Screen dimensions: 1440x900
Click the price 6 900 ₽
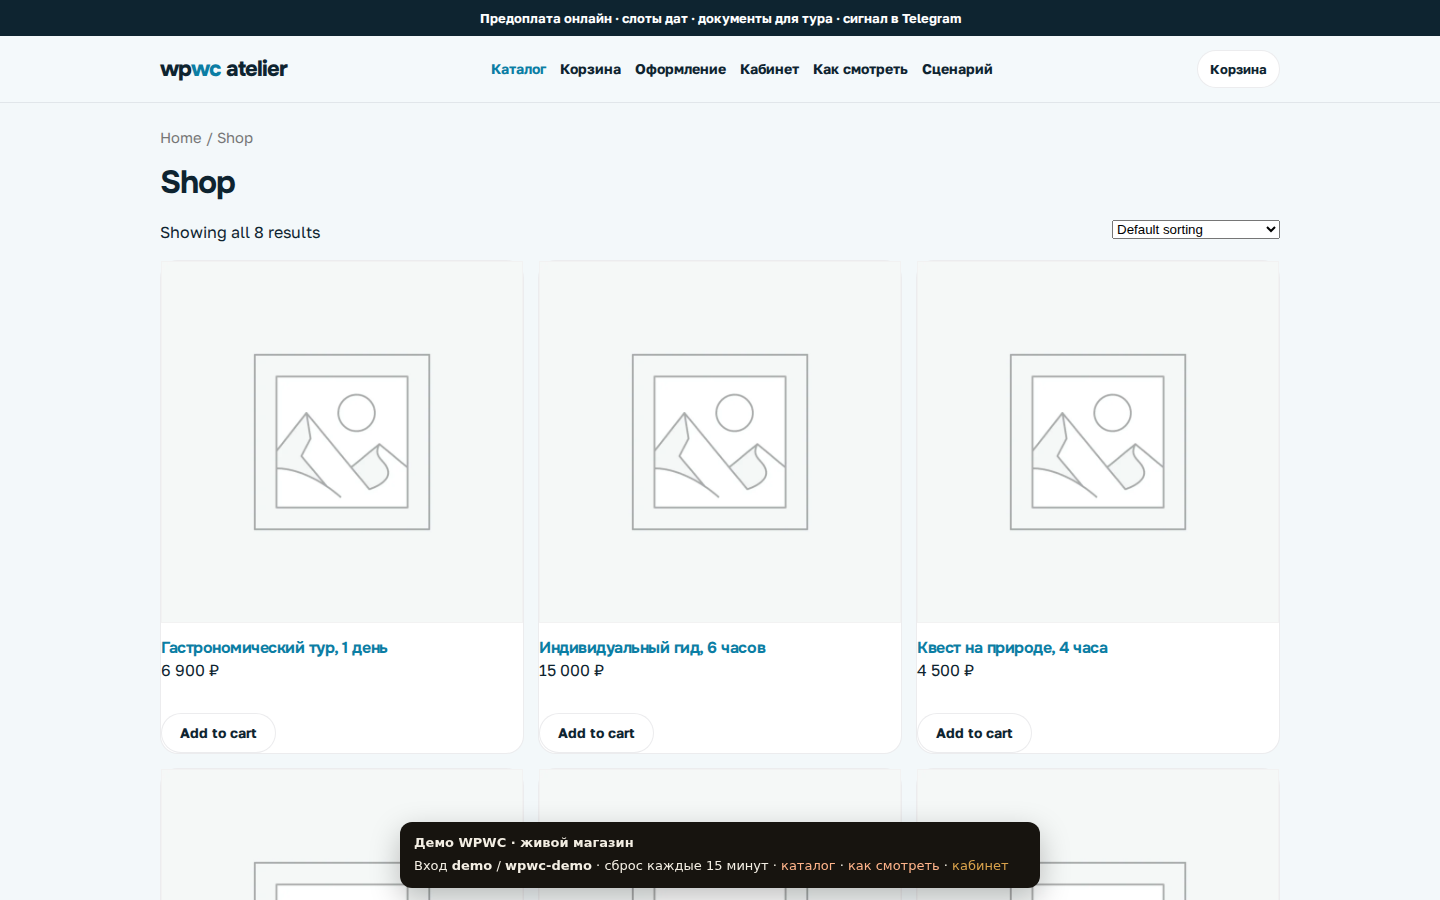[190, 671]
